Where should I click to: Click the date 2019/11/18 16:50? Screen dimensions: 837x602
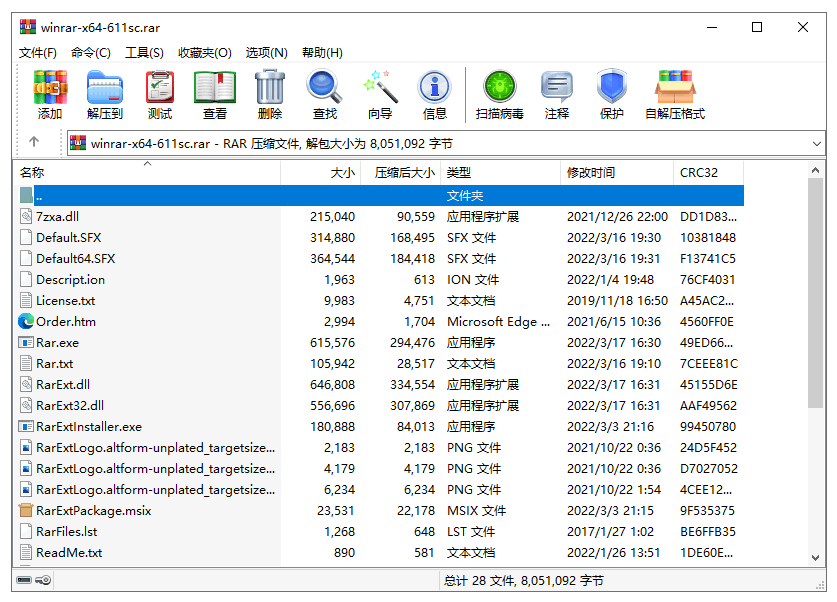617,300
